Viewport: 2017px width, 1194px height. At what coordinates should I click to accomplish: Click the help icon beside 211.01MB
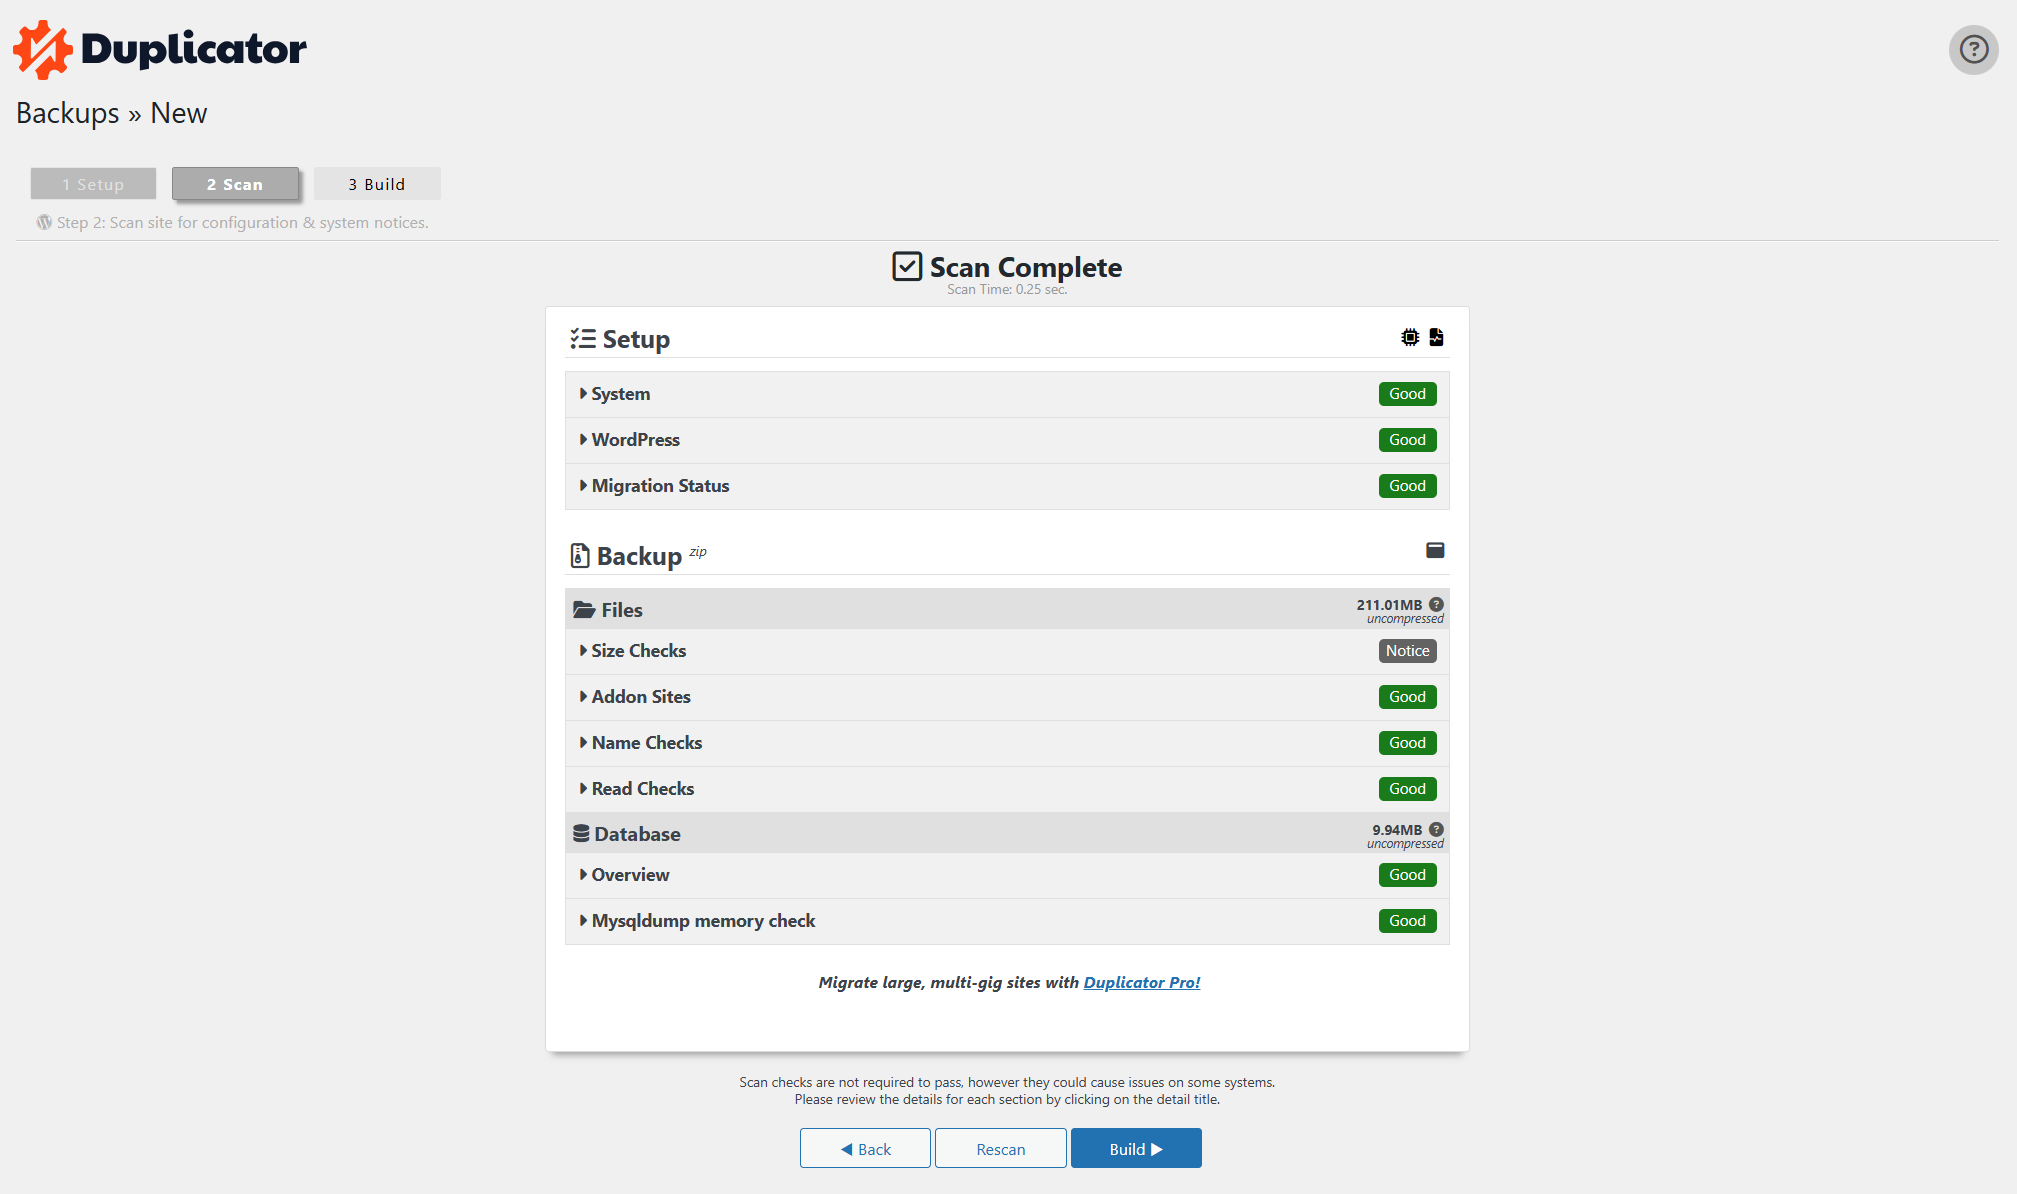[x=1436, y=604]
